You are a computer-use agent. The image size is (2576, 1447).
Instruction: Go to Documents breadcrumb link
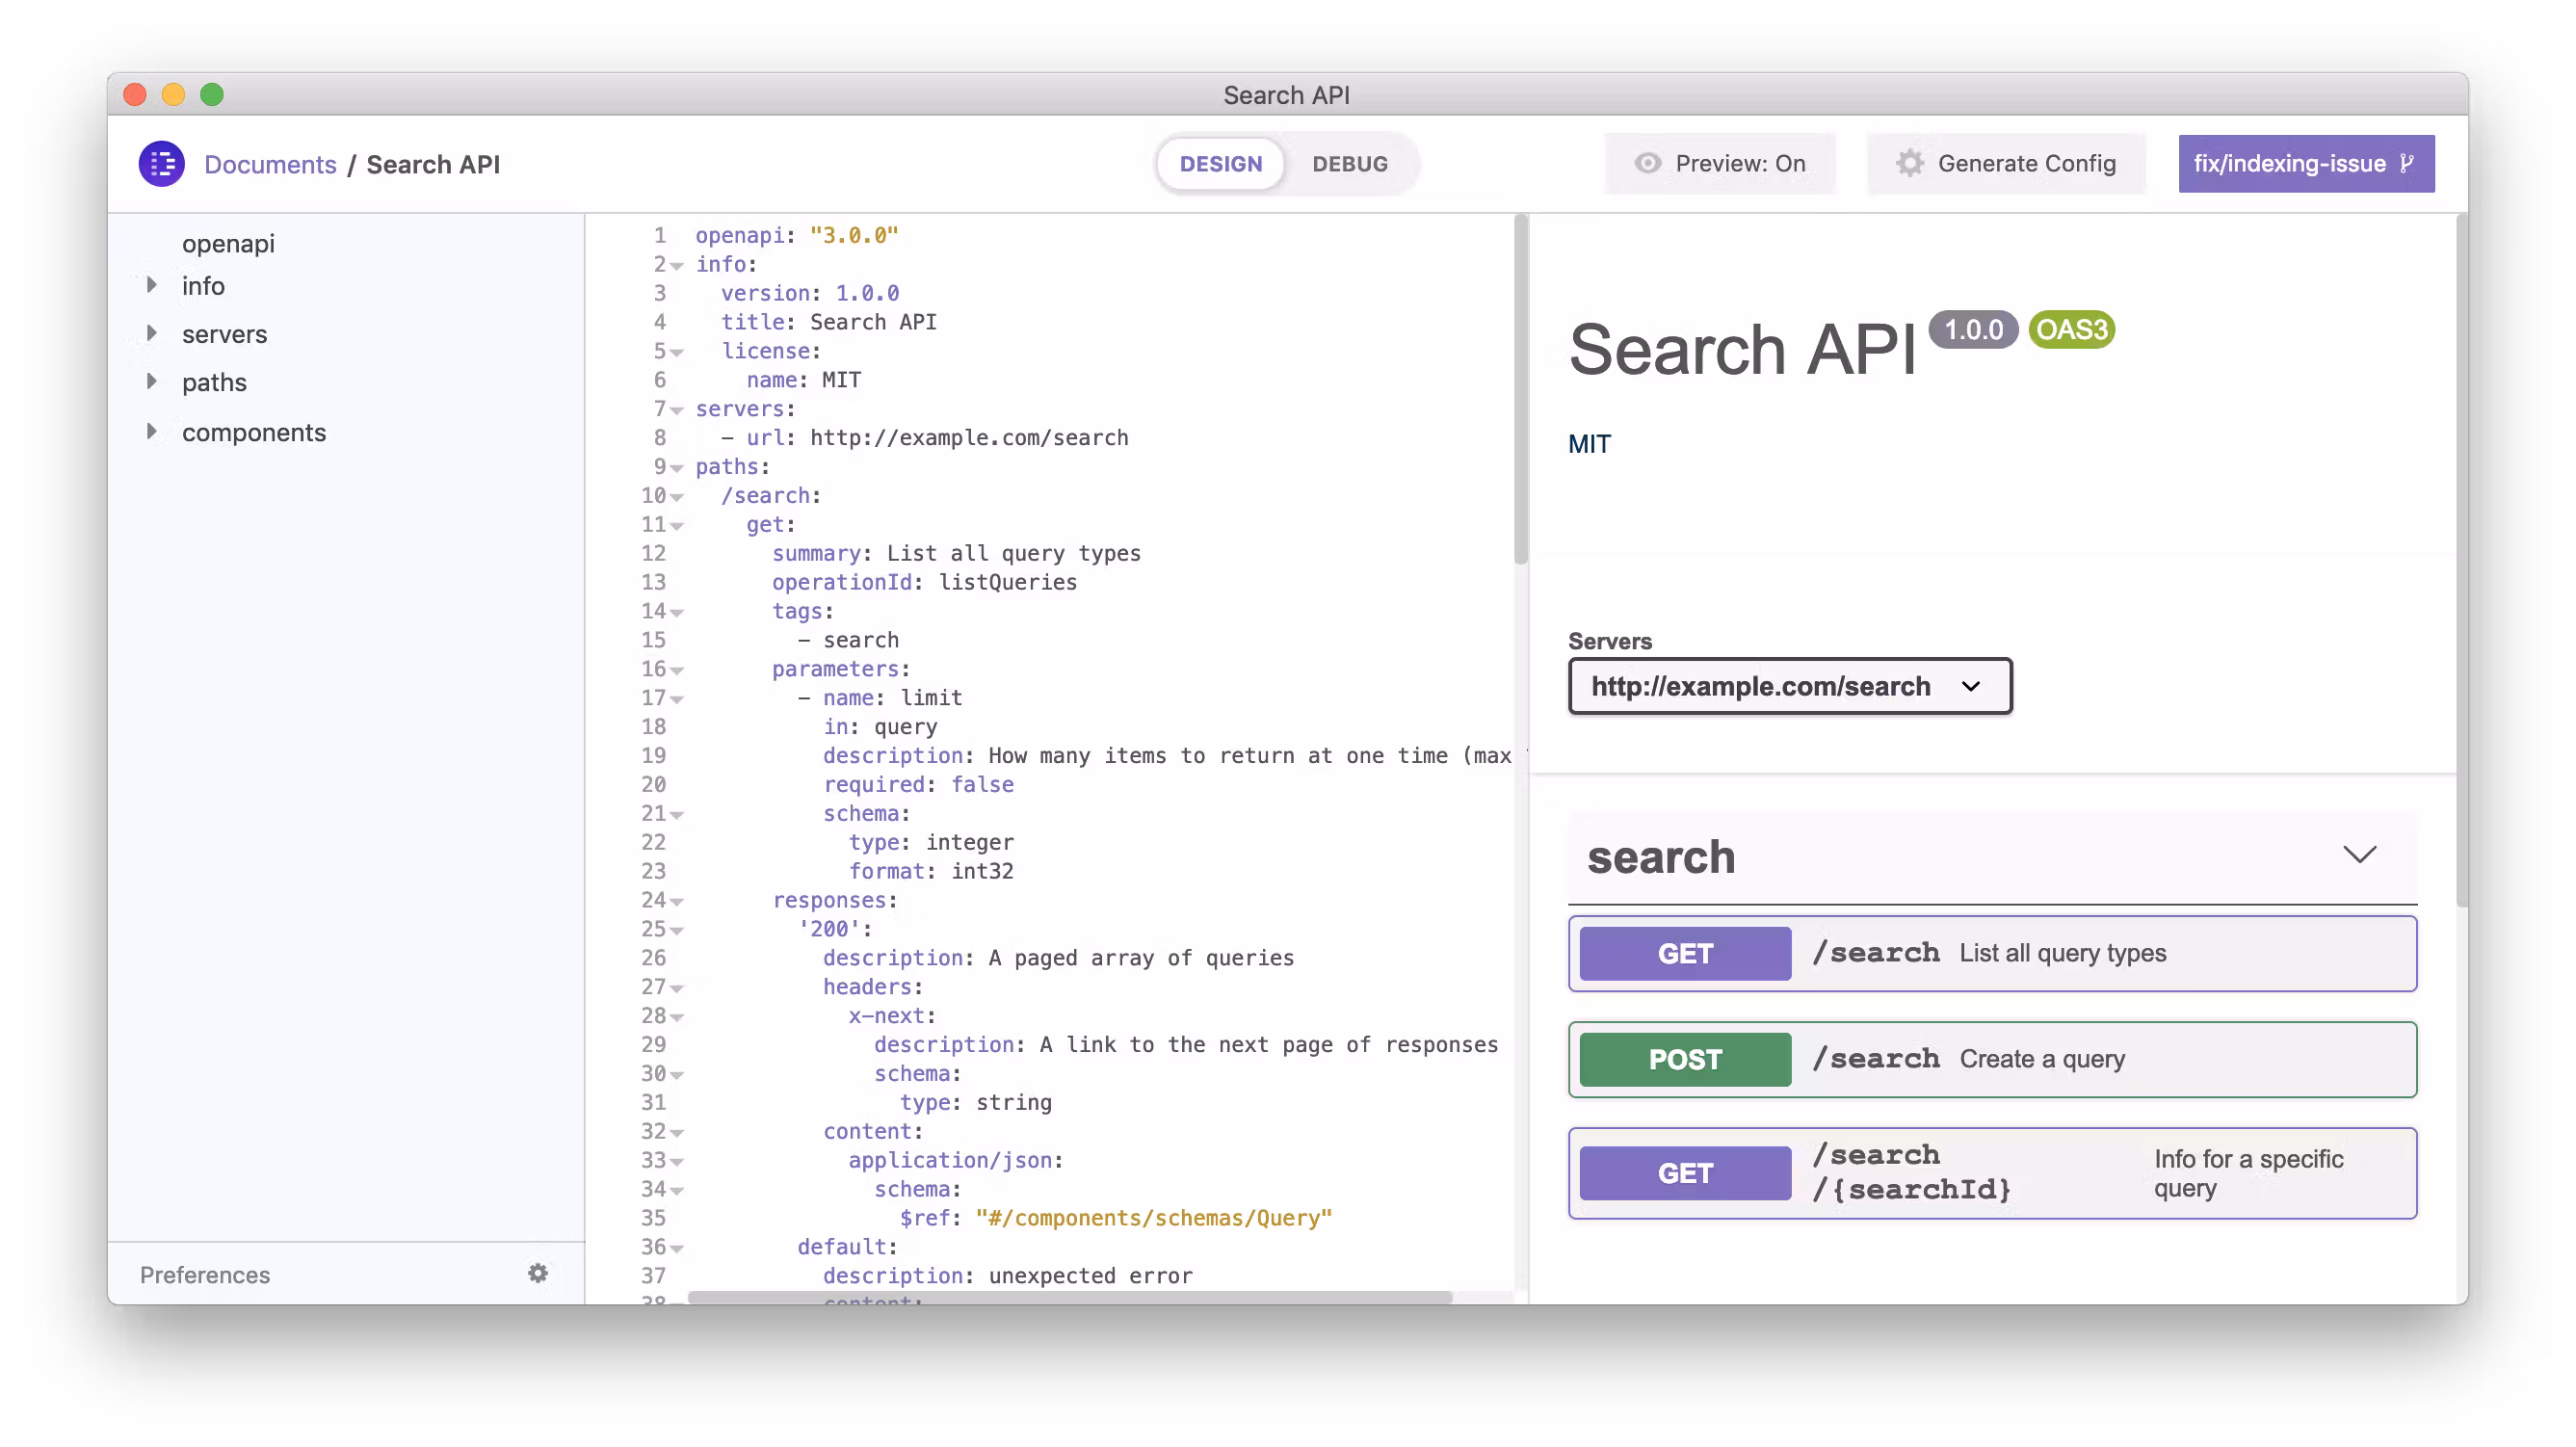pos(270,164)
